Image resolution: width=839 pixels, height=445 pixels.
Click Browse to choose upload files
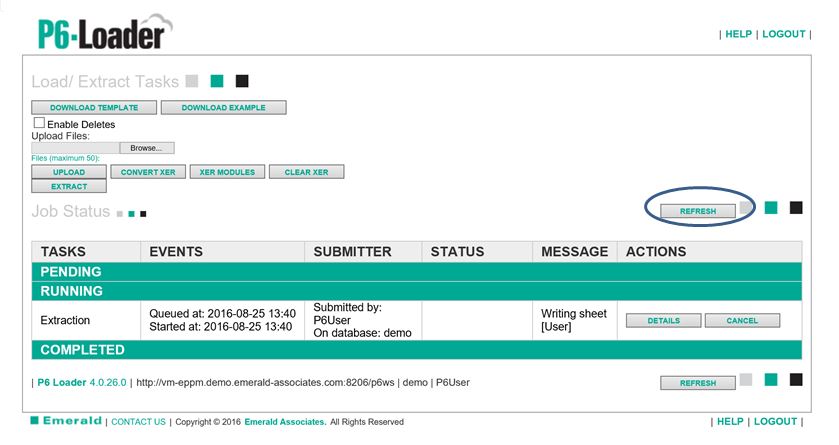[146, 148]
